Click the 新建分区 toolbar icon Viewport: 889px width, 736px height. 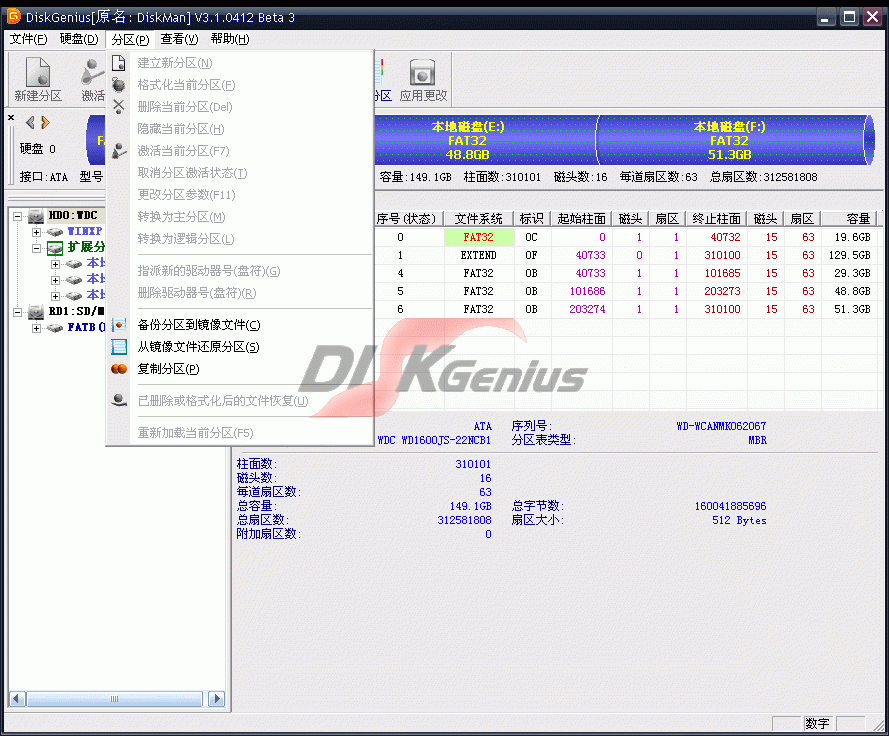pyautogui.click(x=38, y=79)
